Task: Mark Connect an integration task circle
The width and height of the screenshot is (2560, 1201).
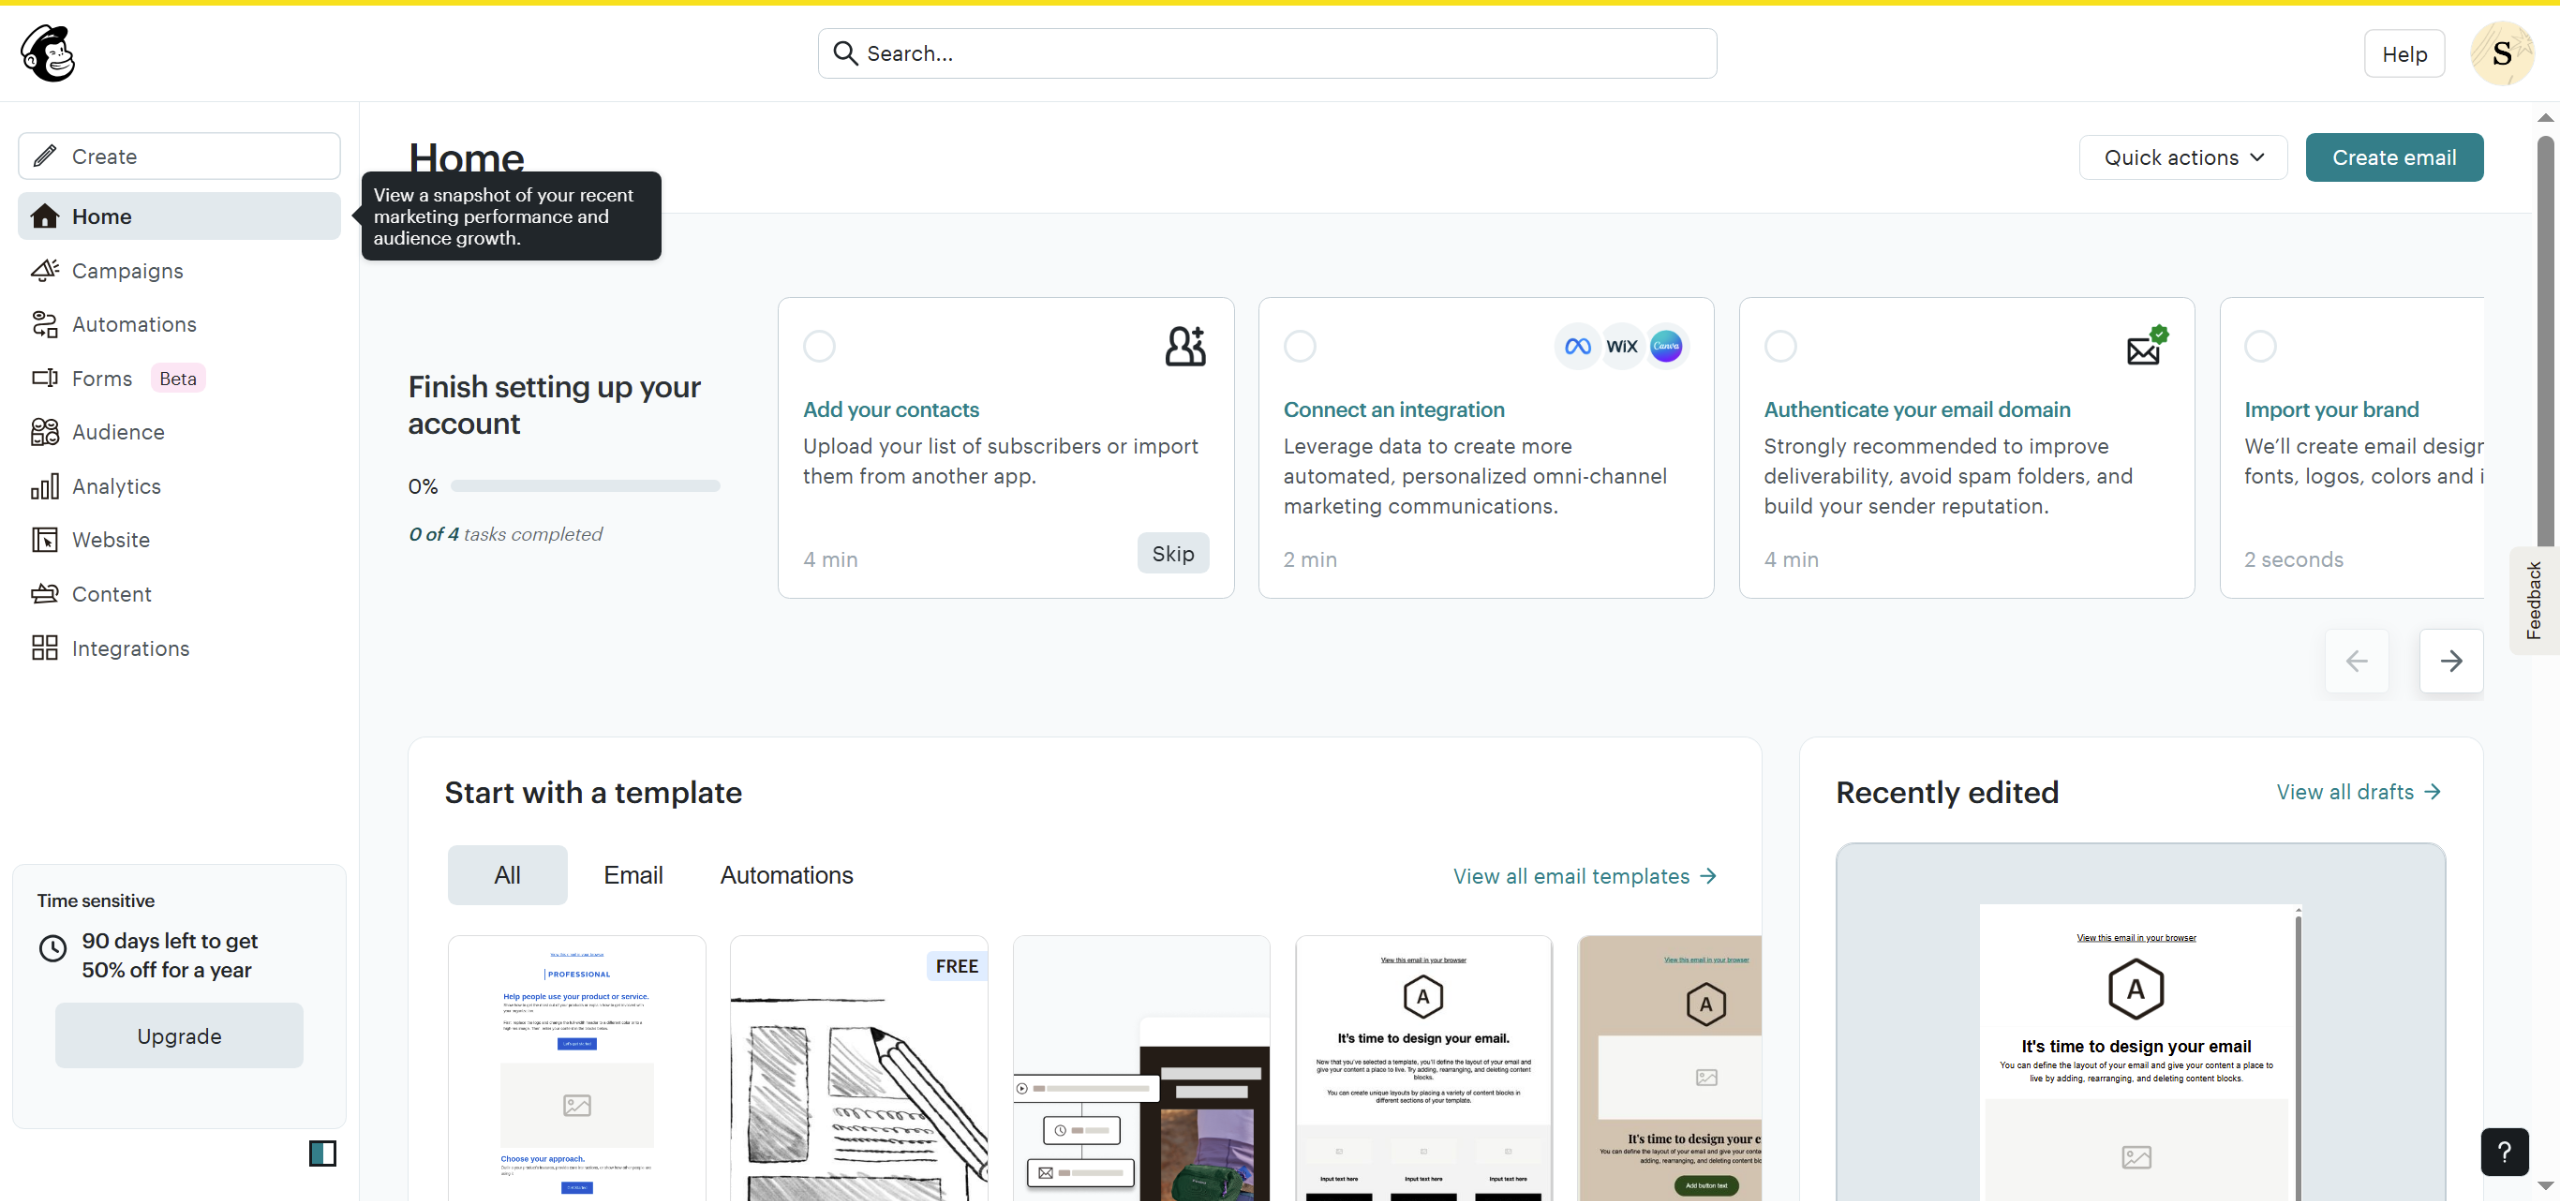Action: tap(1299, 346)
